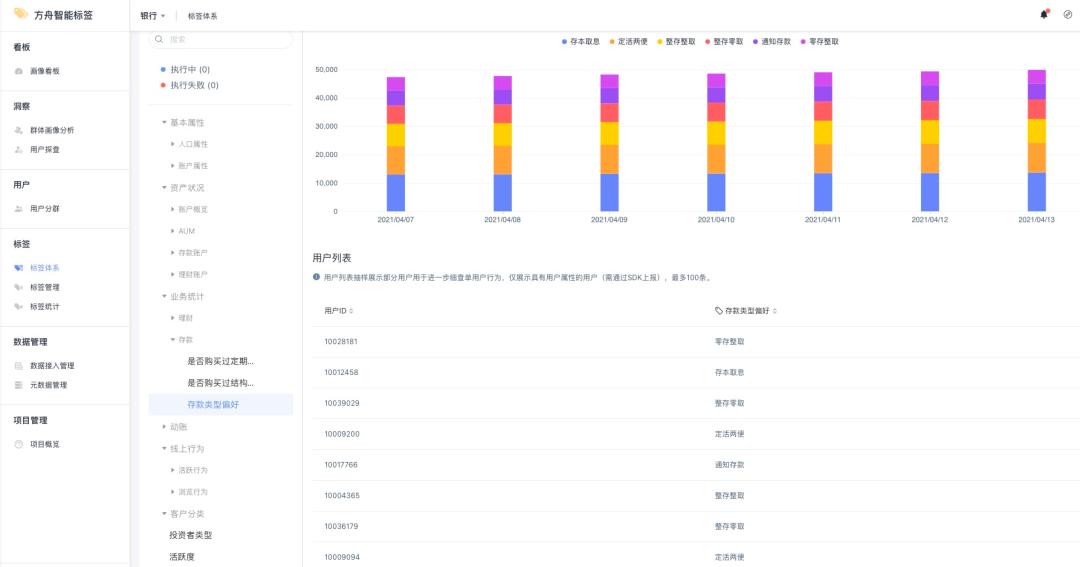The height and width of the screenshot is (567, 1080).
Task: Click the 项目概览 icon in sidebar
Action: pos(19,444)
